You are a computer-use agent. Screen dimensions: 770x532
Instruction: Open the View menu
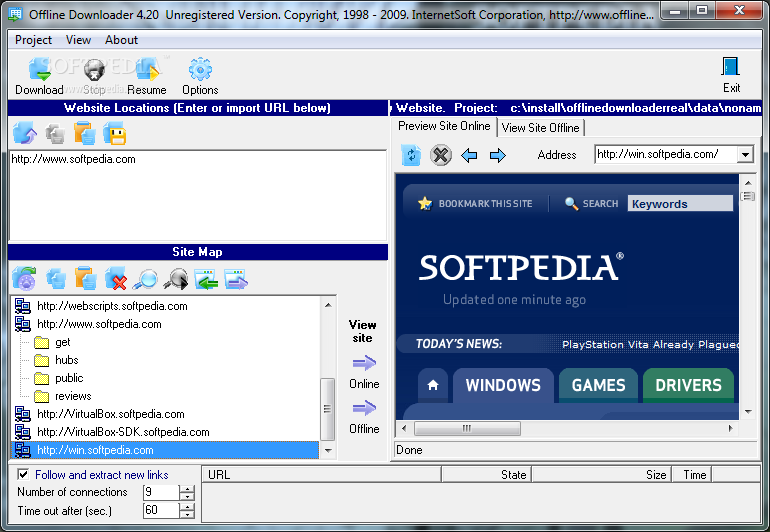(79, 40)
